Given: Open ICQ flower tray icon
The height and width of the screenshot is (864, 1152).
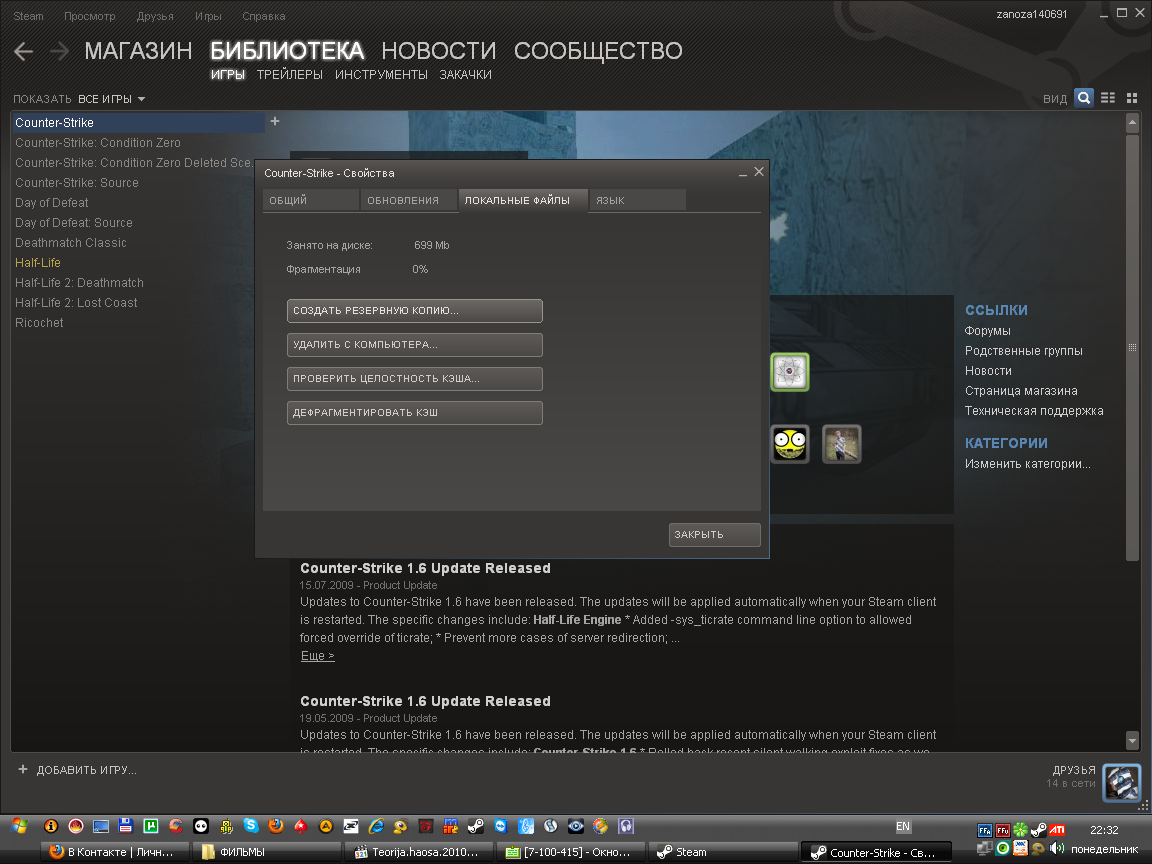Looking at the screenshot, I should click(x=1020, y=830).
